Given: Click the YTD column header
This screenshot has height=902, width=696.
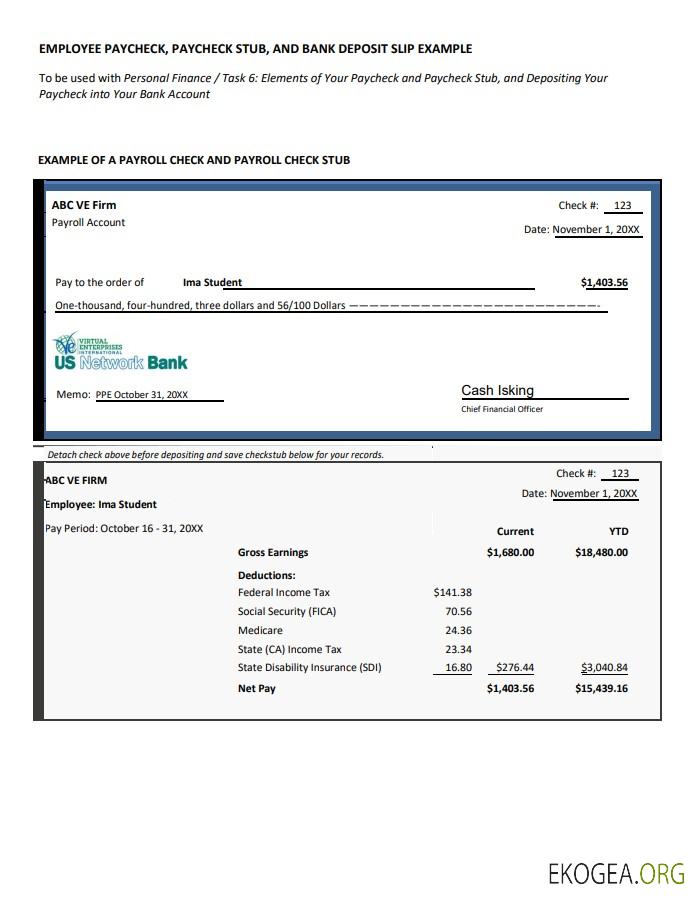Looking at the screenshot, I should (x=618, y=532).
